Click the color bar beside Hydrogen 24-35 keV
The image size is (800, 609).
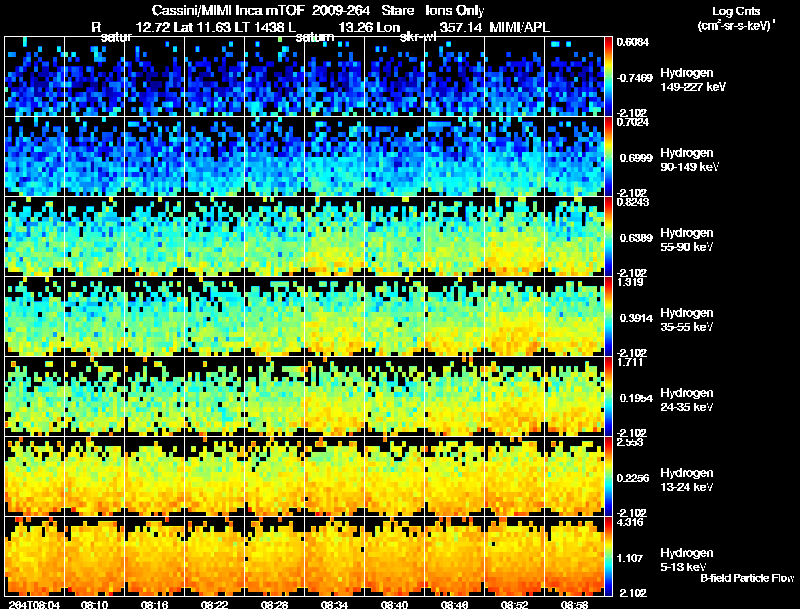(608, 396)
